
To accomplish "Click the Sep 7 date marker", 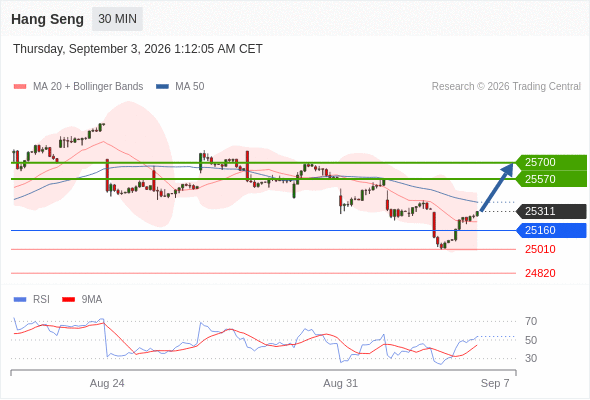I will [x=495, y=383].
